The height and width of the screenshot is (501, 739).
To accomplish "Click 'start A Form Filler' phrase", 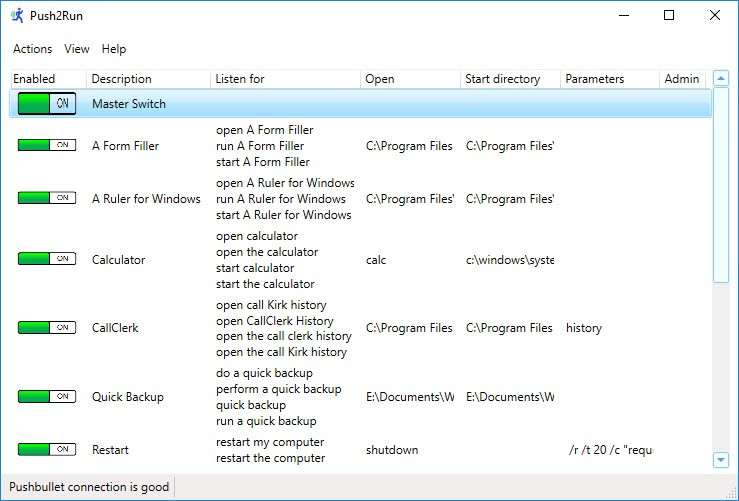I will coord(263,162).
